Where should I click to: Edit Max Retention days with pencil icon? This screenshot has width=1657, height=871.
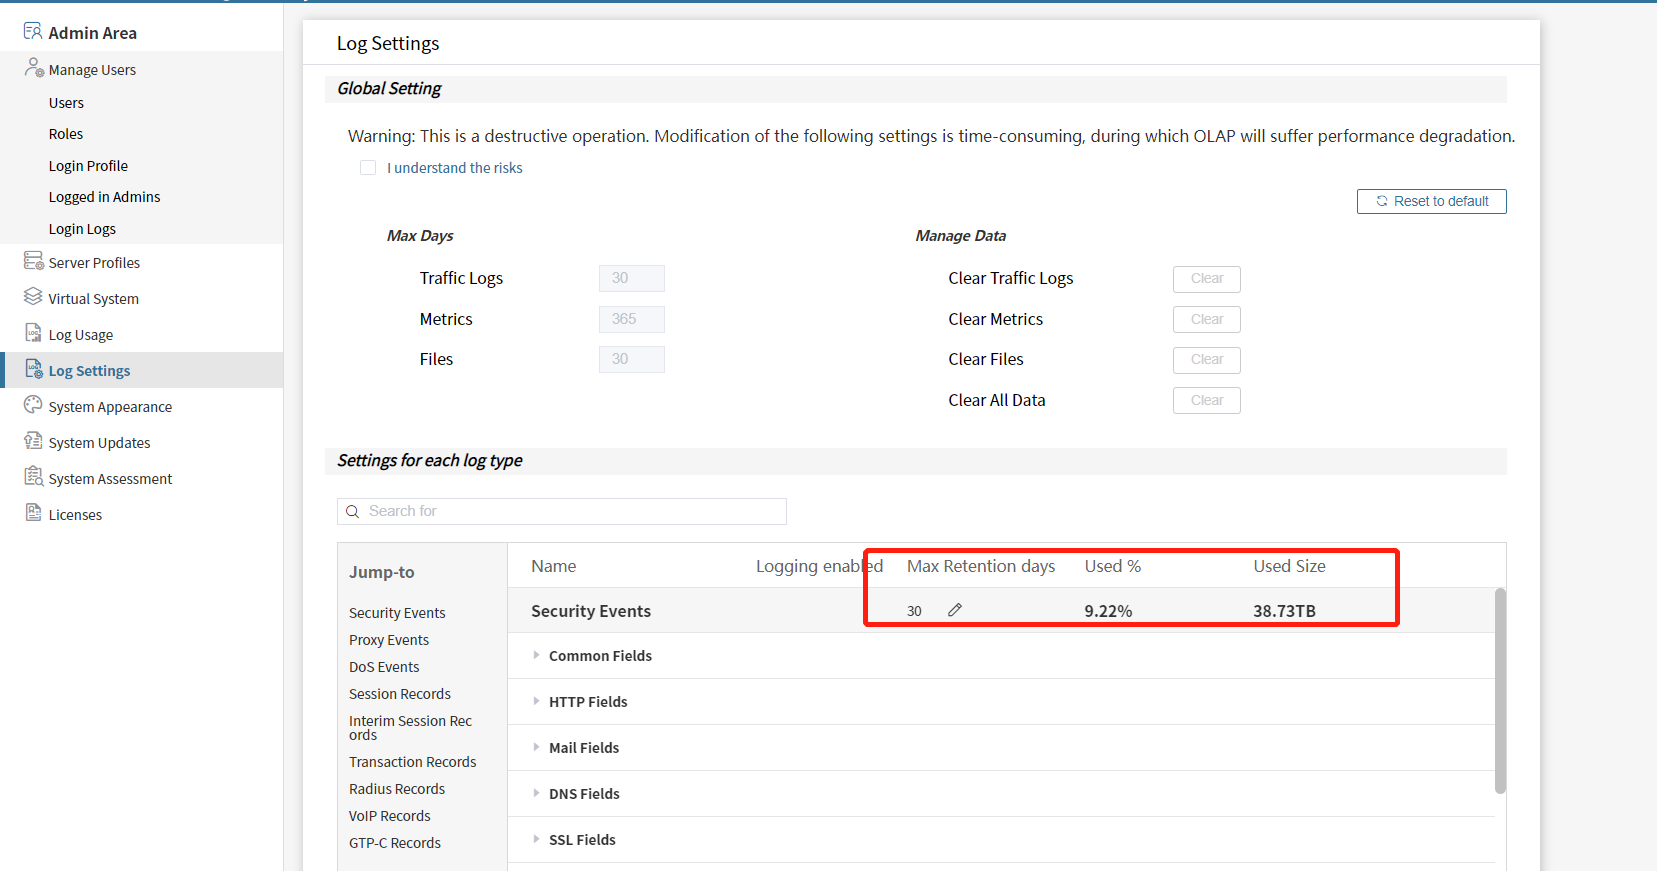tap(955, 610)
